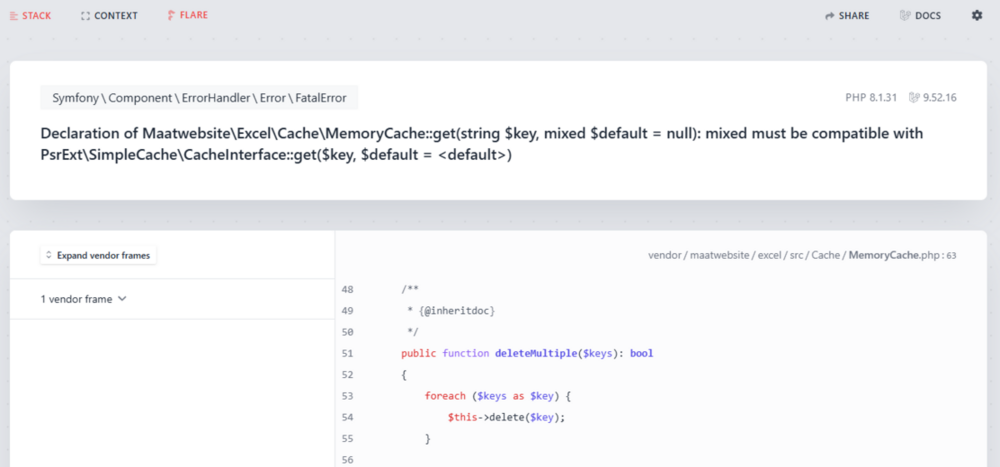Switch to the CONTEXT tab
The height and width of the screenshot is (467, 1000).
(x=109, y=15)
